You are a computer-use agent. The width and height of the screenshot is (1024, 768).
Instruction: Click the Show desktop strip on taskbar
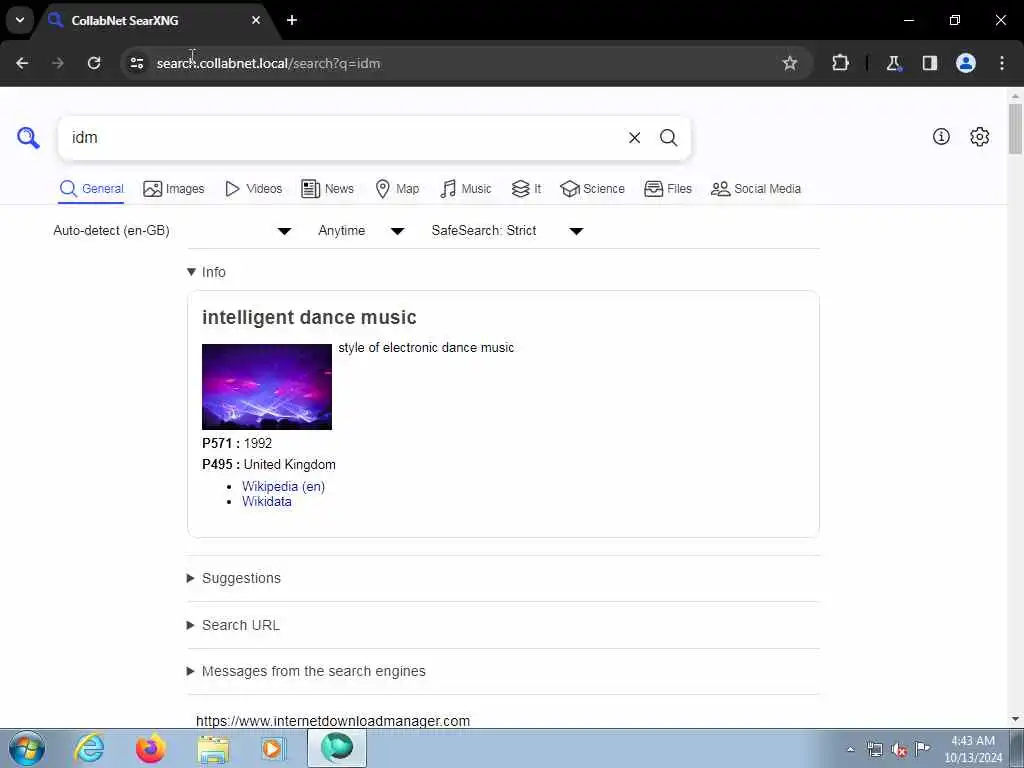pos(1017,748)
